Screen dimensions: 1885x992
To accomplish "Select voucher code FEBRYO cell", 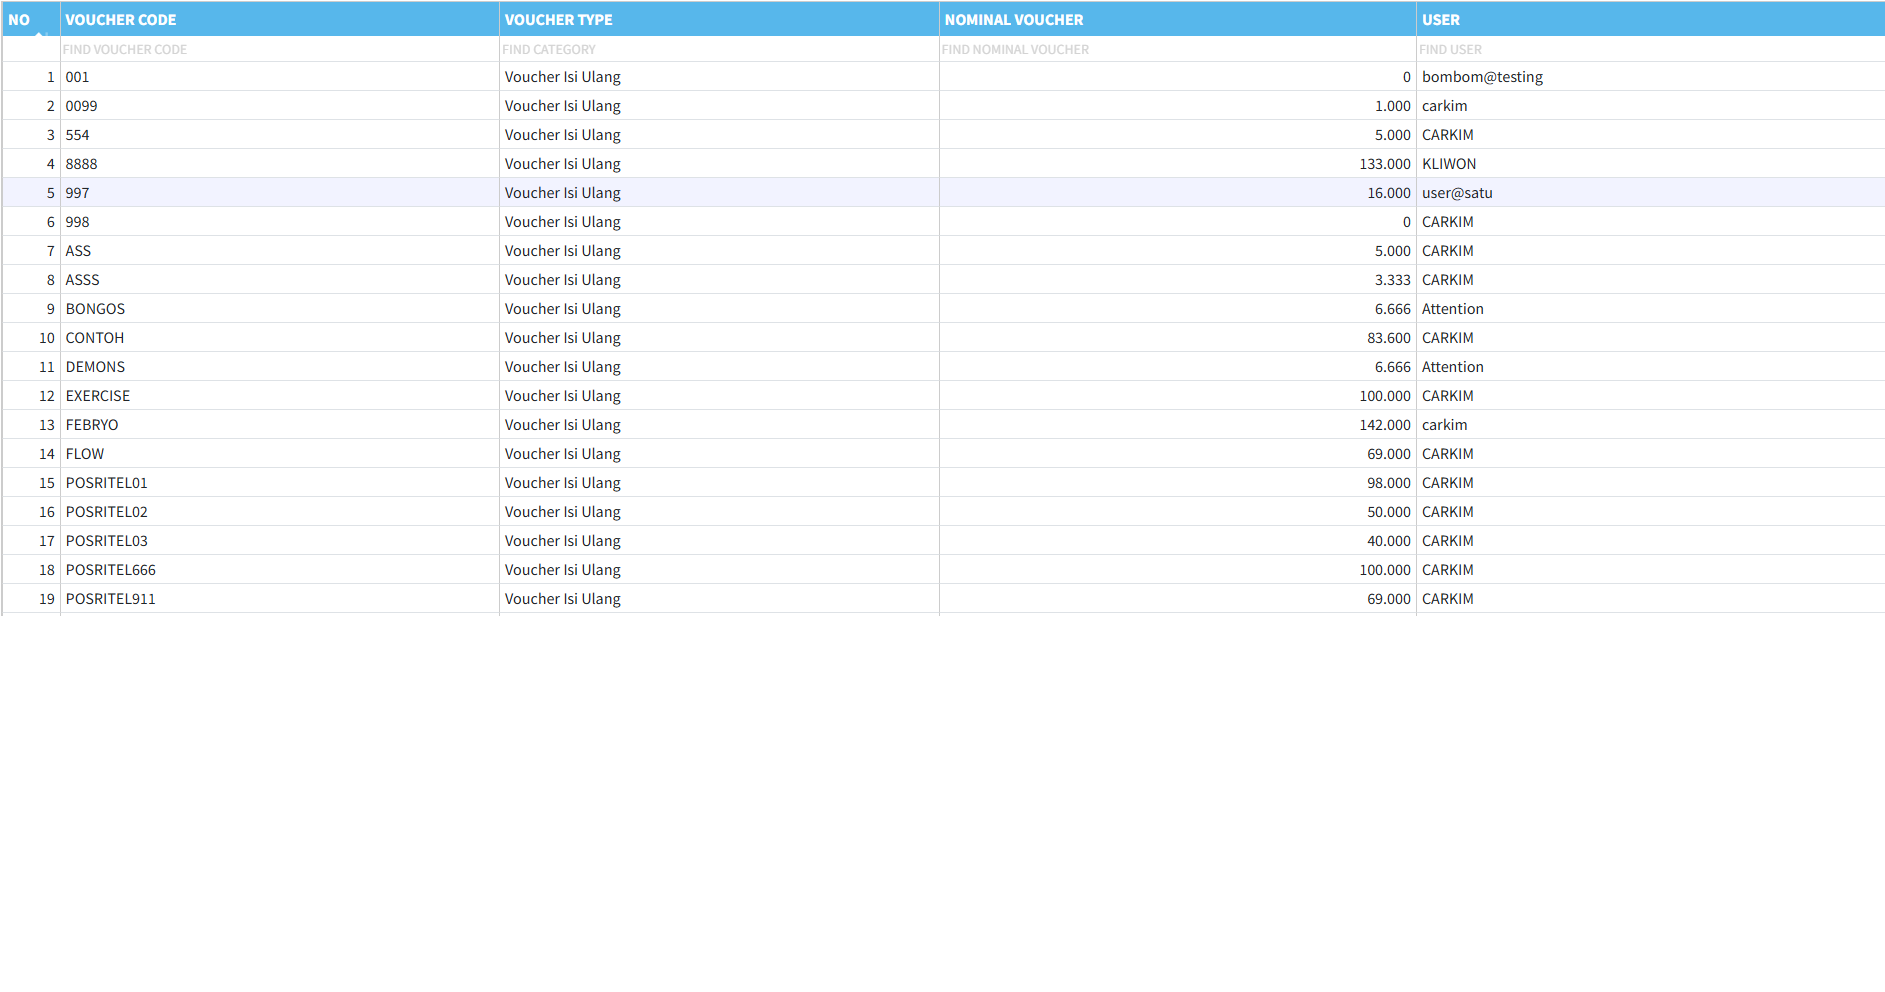I will [x=280, y=425].
